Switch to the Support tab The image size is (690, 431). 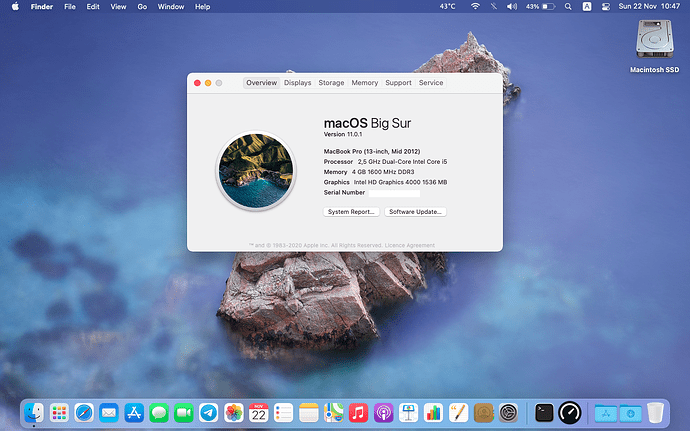399,83
